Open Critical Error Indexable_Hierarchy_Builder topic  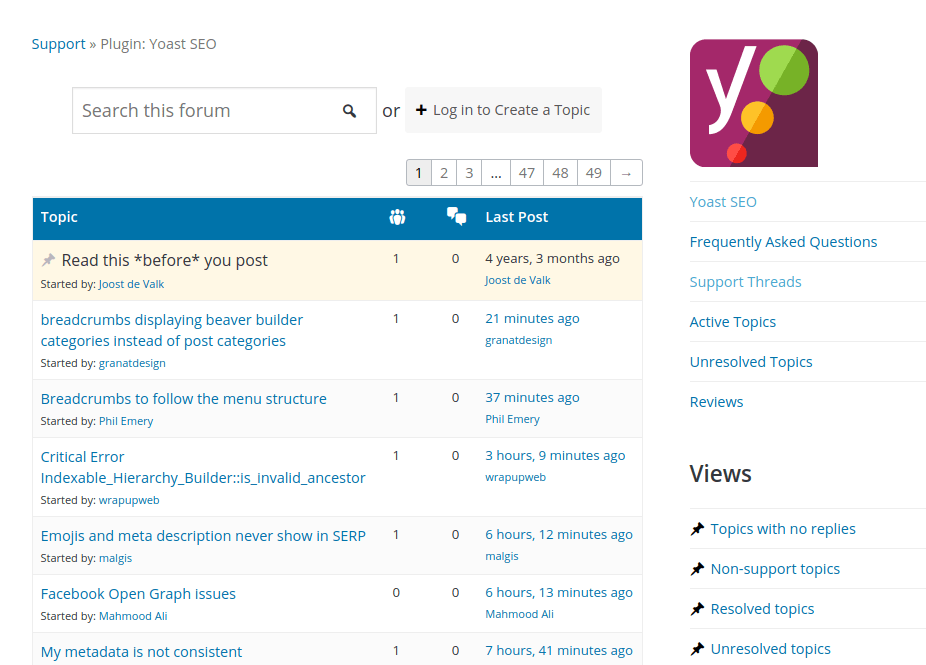point(203,468)
